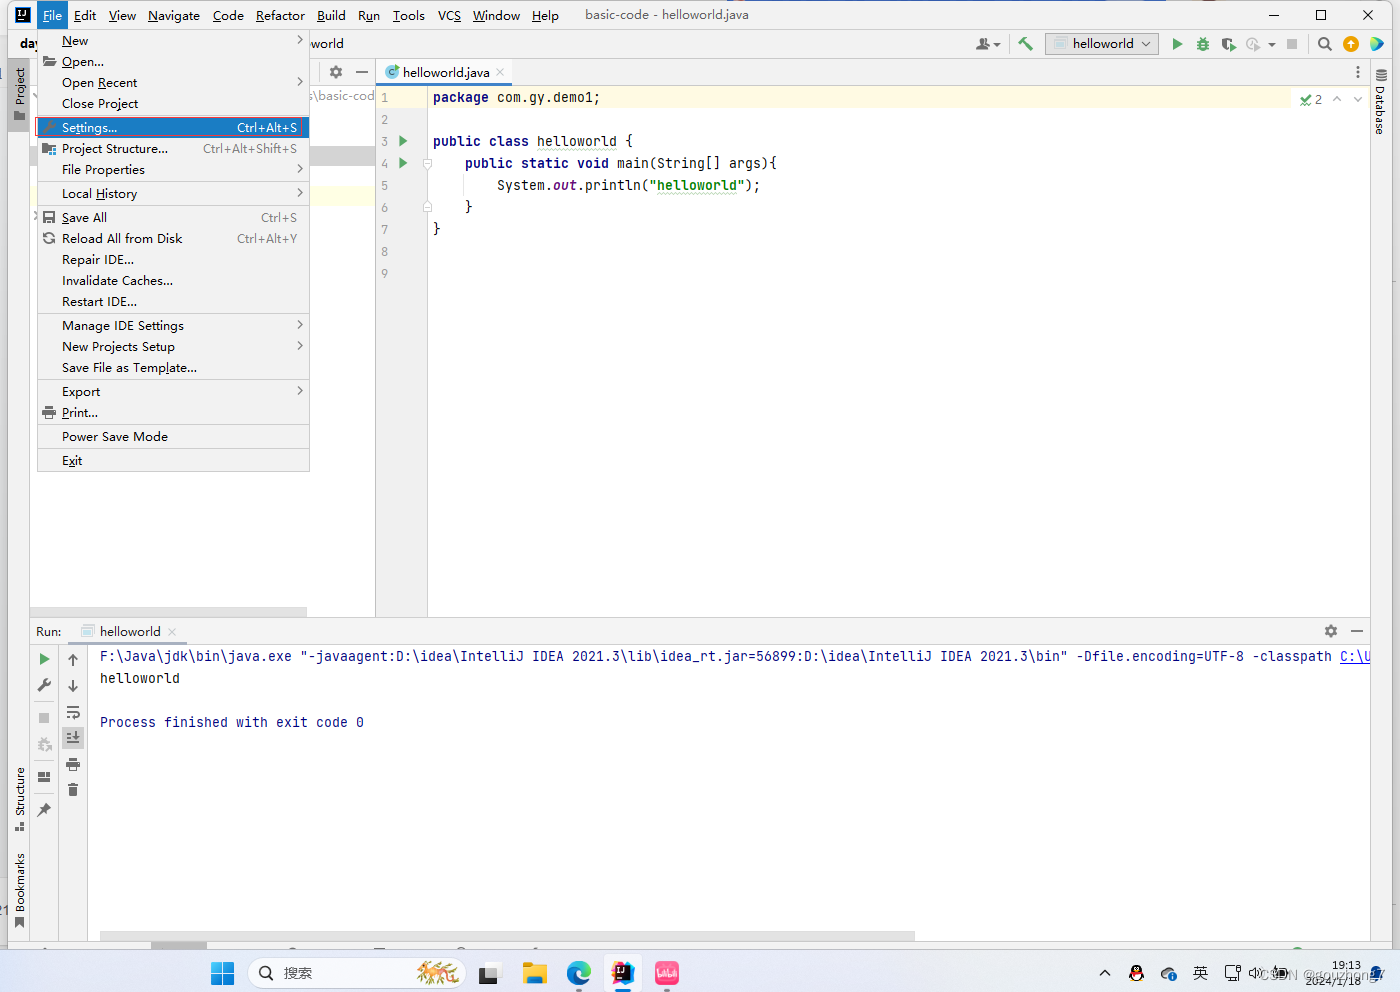The height and width of the screenshot is (992, 1400).
Task: Print Run console output icon
Action: pos(73,765)
